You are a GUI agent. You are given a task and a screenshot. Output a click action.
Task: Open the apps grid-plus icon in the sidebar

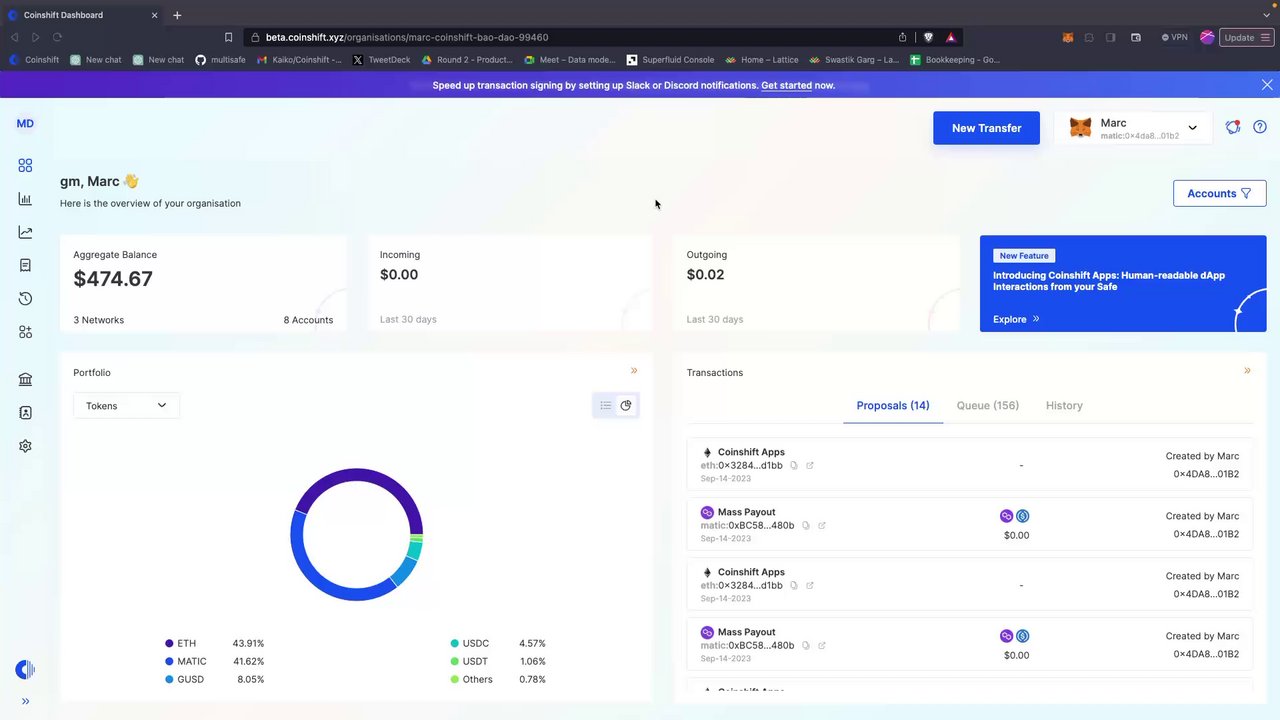[x=25, y=332]
